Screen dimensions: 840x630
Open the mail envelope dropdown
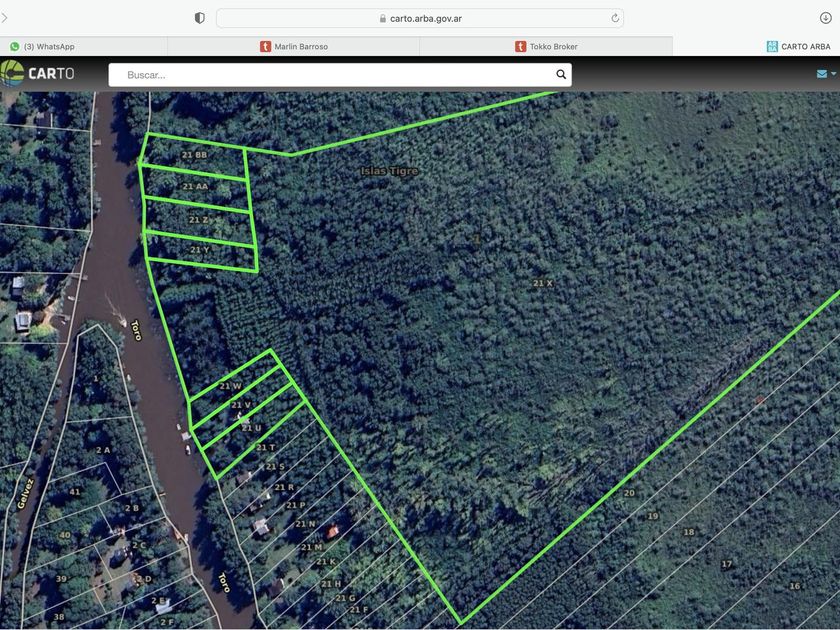[x=824, y=74]
